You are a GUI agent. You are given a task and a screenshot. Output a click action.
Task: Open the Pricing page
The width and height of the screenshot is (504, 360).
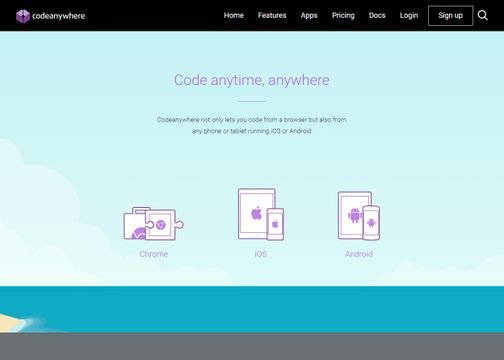343,16
